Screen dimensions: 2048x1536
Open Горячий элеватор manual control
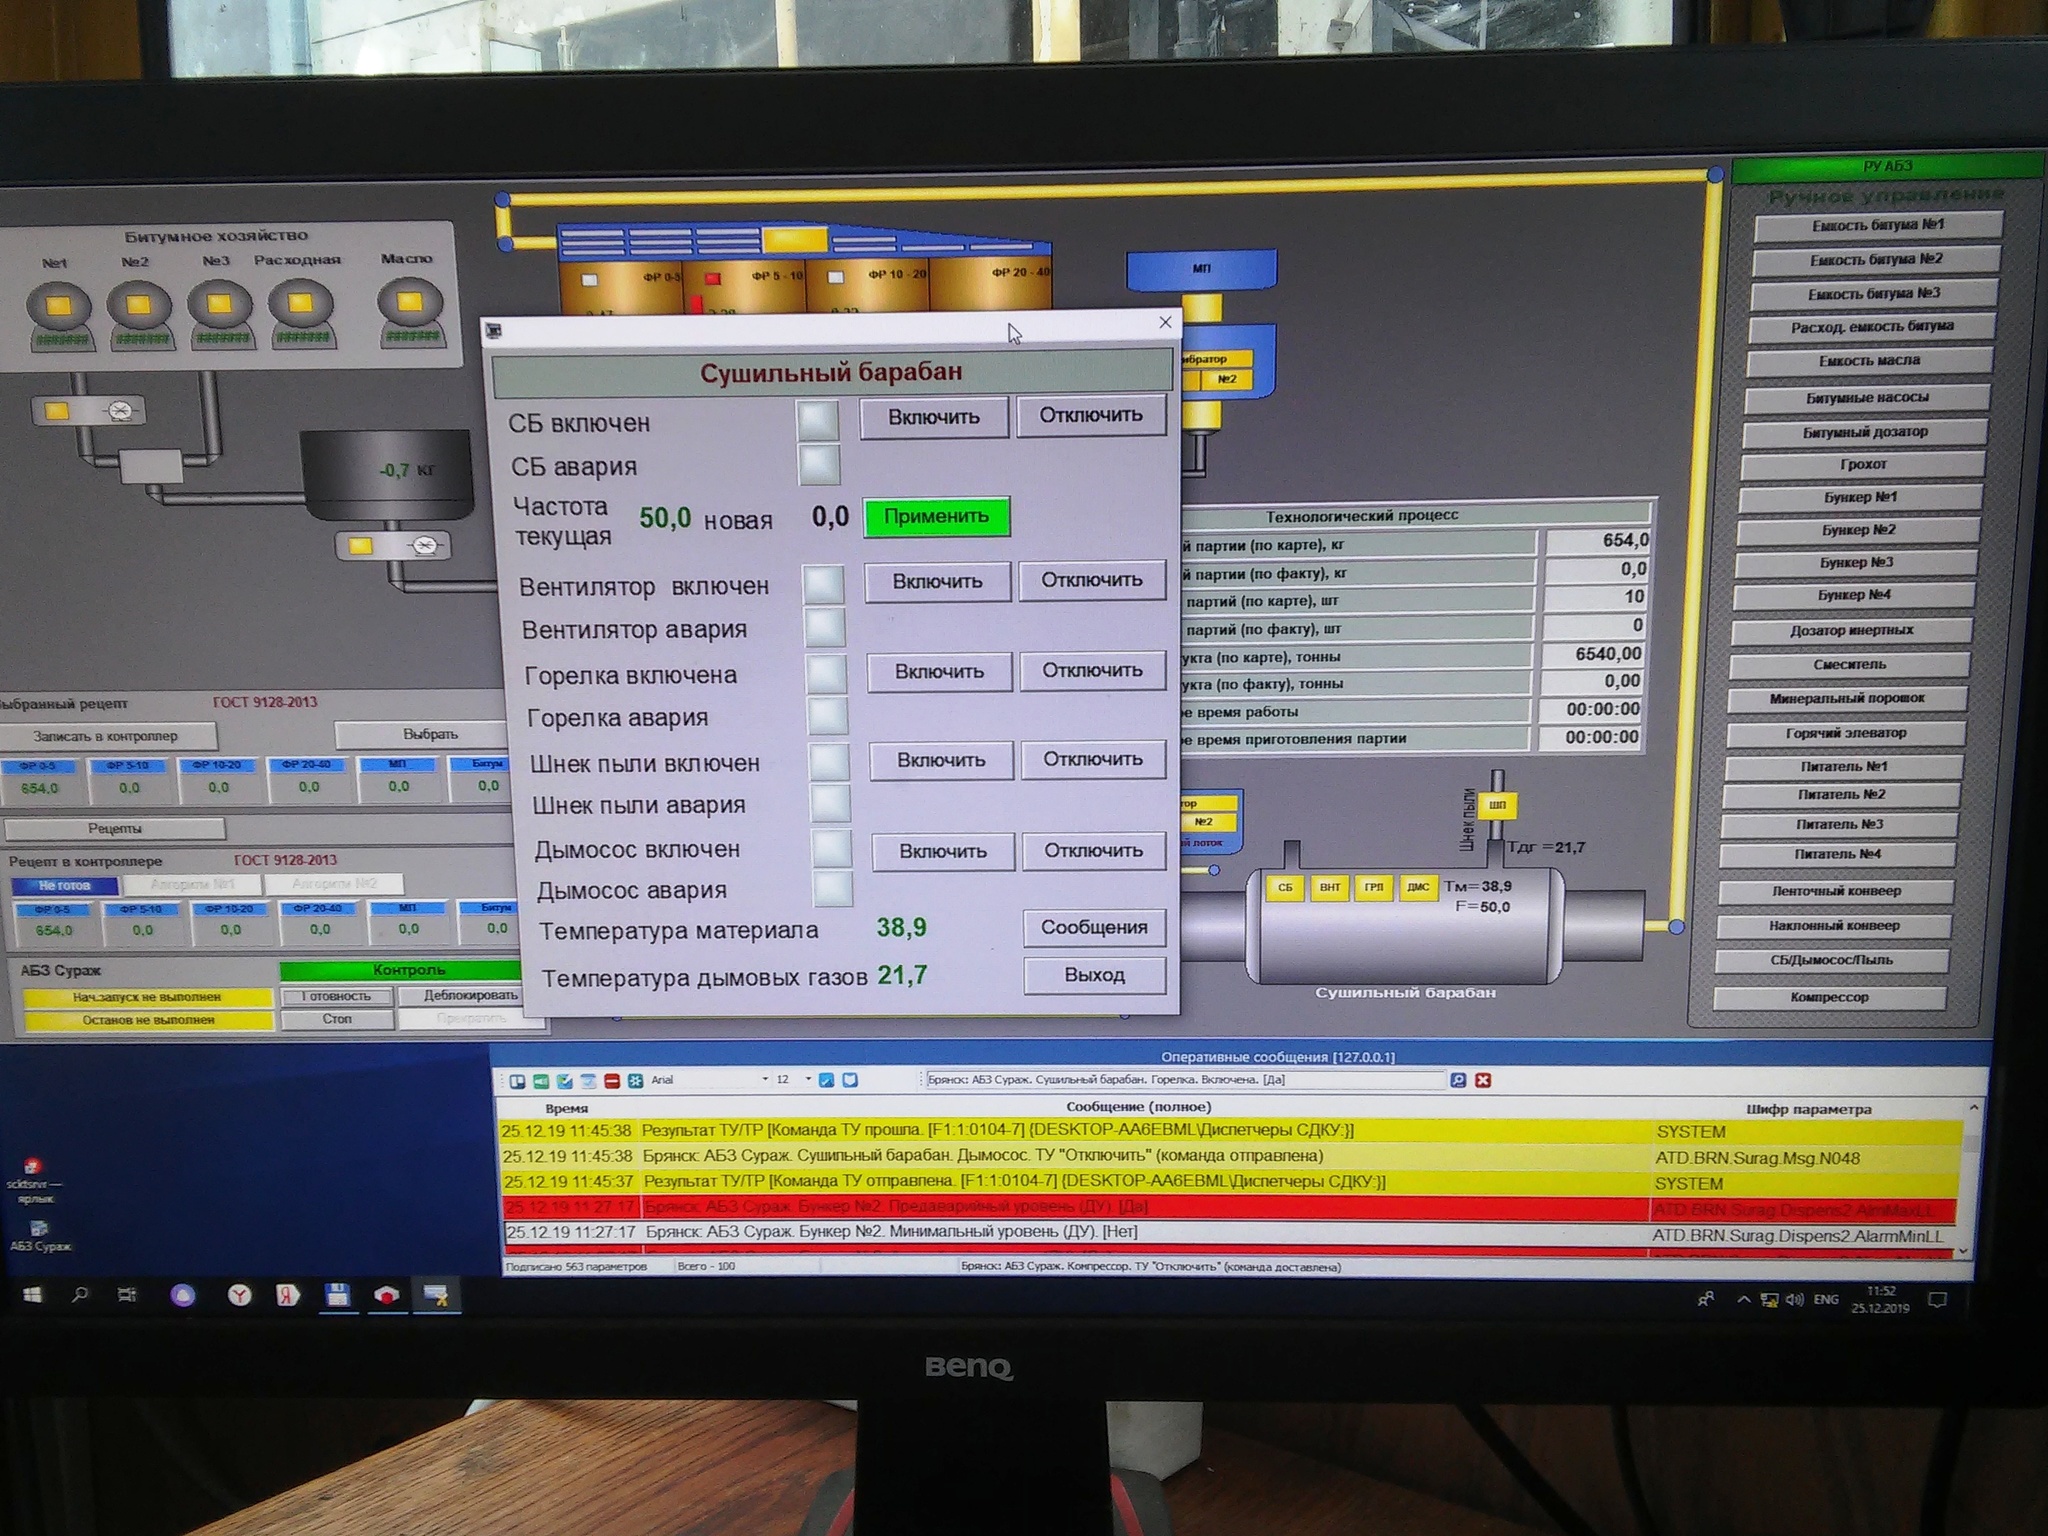click(1845, 734)
